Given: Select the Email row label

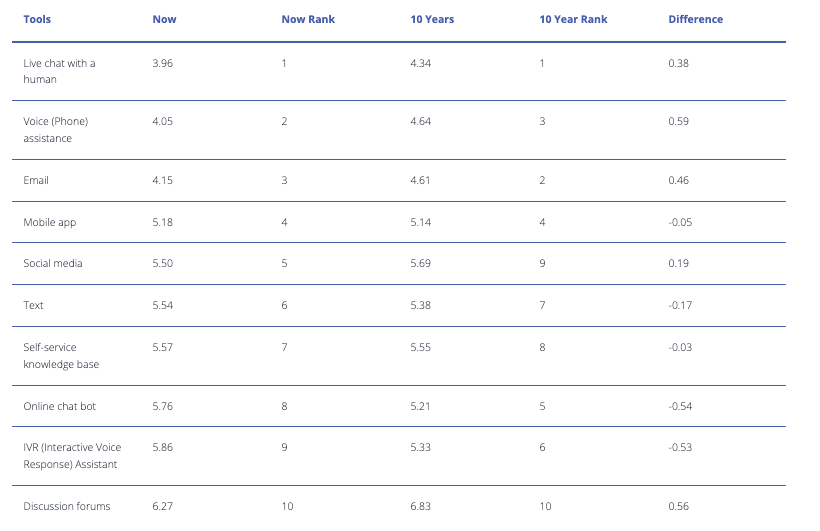Looking at the screenshot, I should (x=36, y=180).
